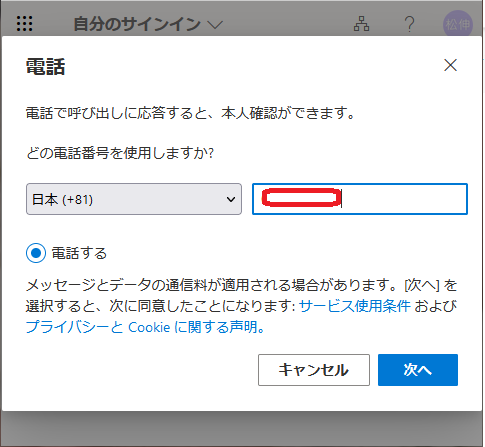Focus the phone number input field
The image size is (485, 447).
(360, 199)
